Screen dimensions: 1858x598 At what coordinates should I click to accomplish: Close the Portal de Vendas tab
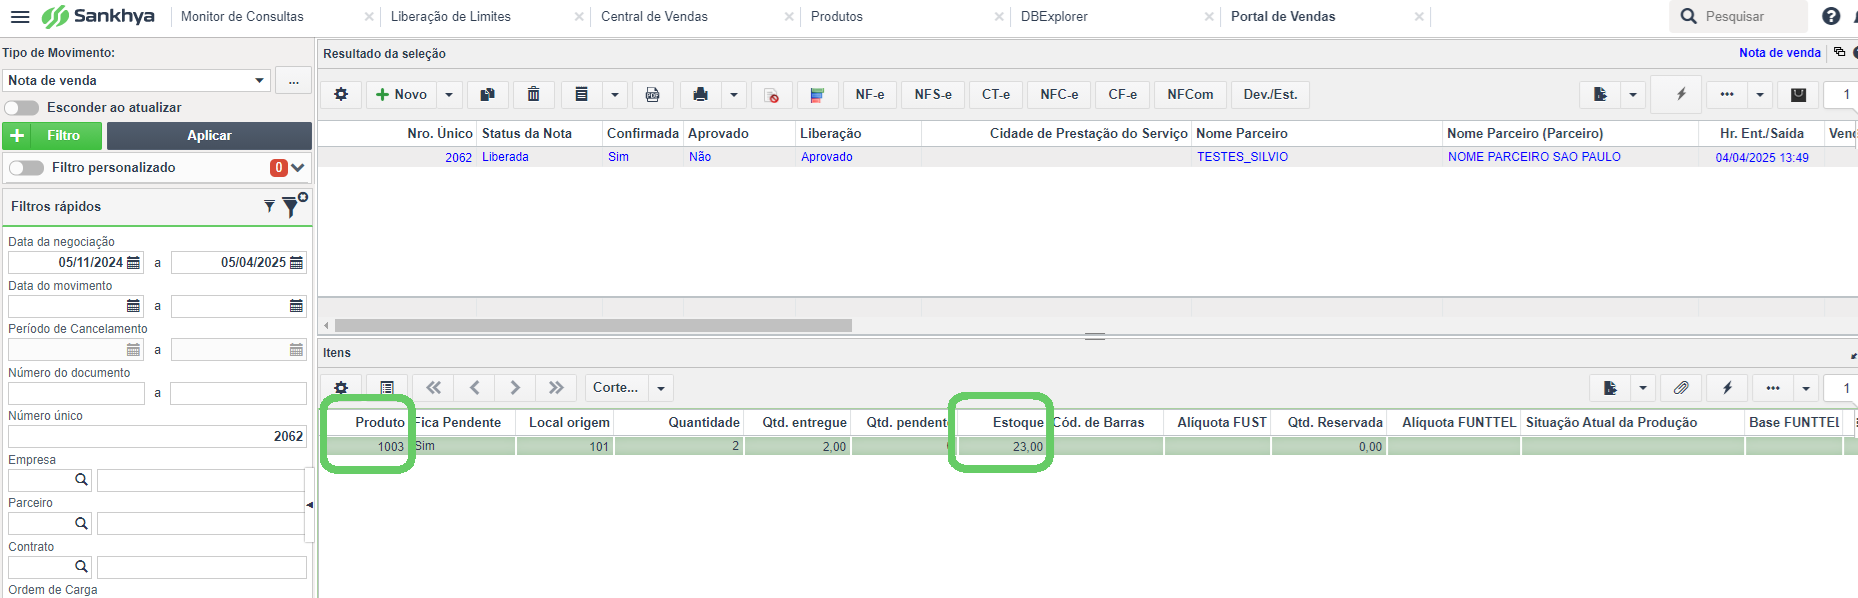pyautogui.click(x=1419, y=16)
